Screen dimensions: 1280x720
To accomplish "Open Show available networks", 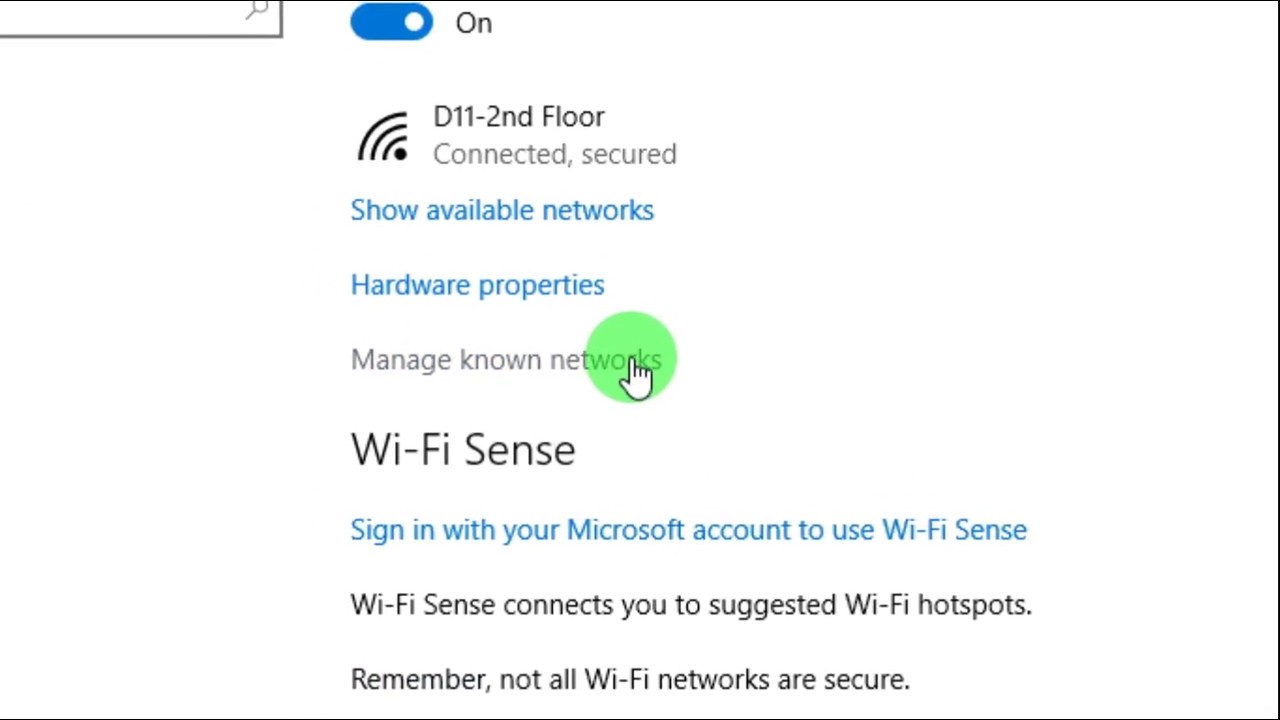I will 502,210.
